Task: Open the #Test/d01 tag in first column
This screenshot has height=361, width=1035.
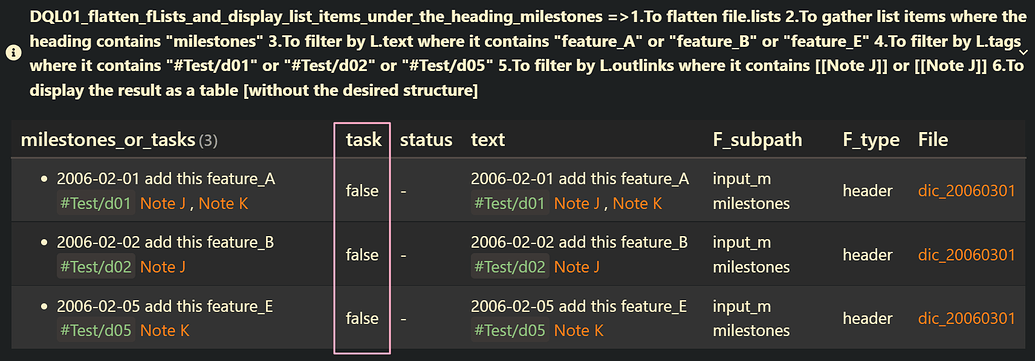Action: coord(96,204)
